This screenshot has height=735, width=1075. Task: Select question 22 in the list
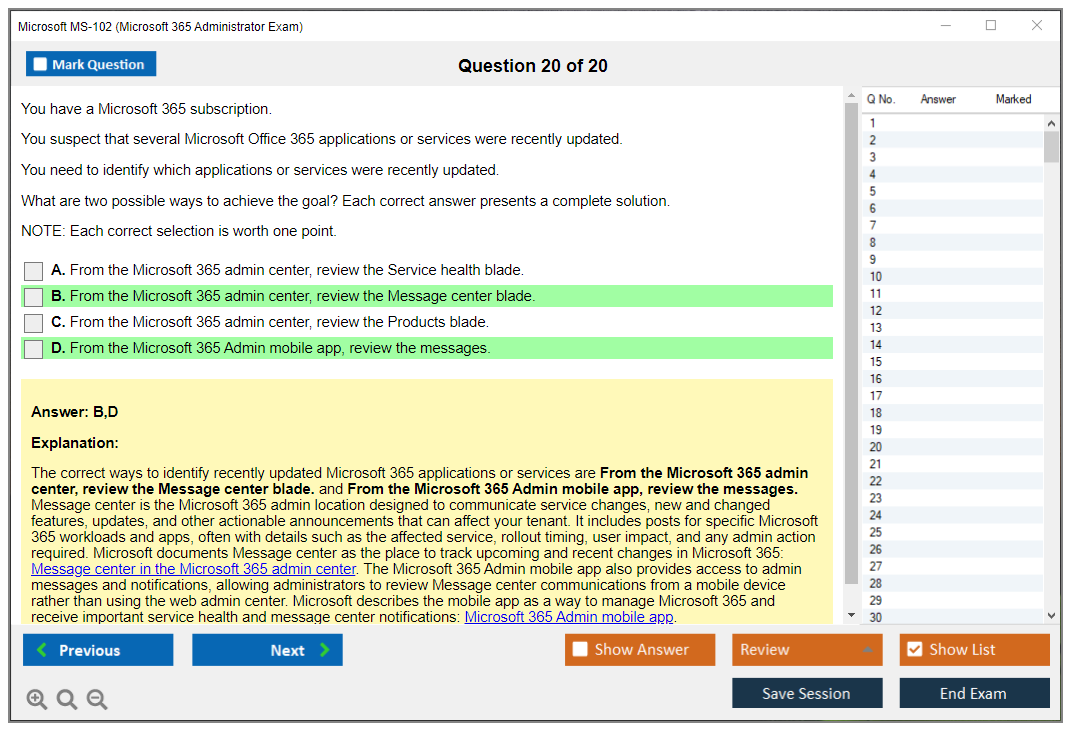pos(953,481)
